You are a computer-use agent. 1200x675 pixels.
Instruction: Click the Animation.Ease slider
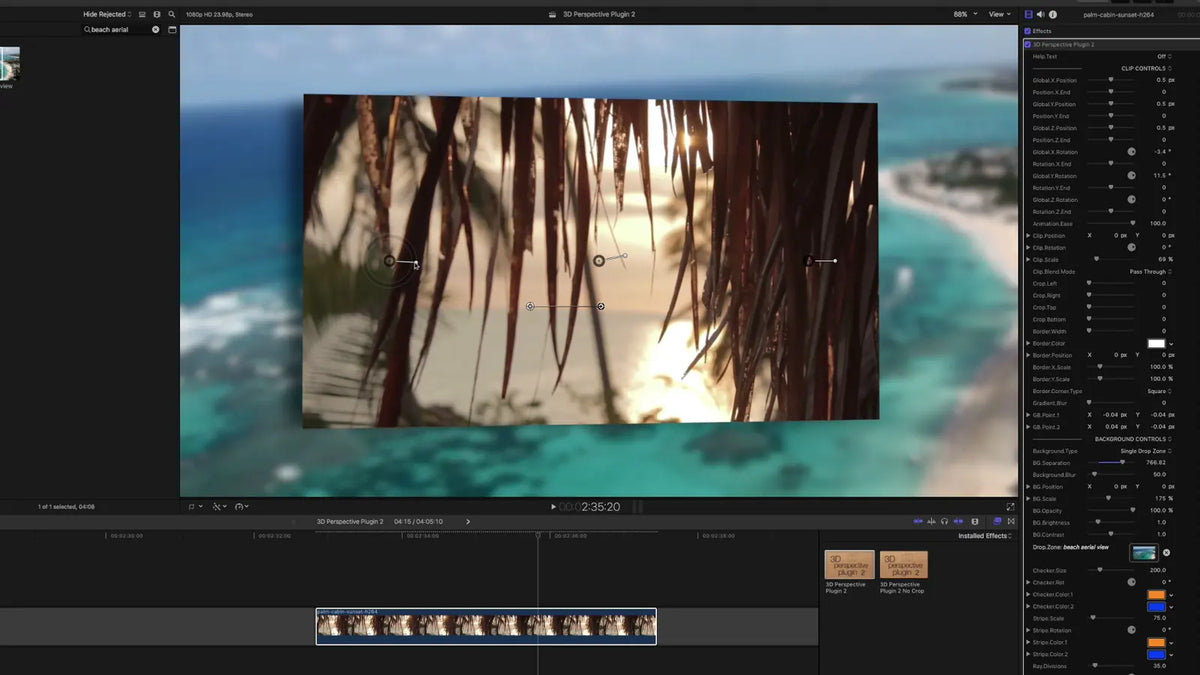point(1110,224)
